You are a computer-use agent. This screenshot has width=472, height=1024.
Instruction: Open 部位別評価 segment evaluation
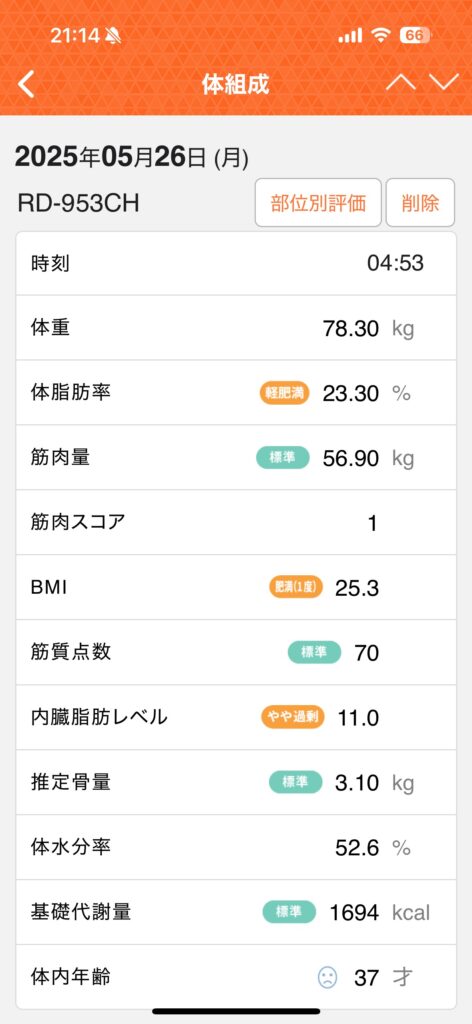[318, 202]
